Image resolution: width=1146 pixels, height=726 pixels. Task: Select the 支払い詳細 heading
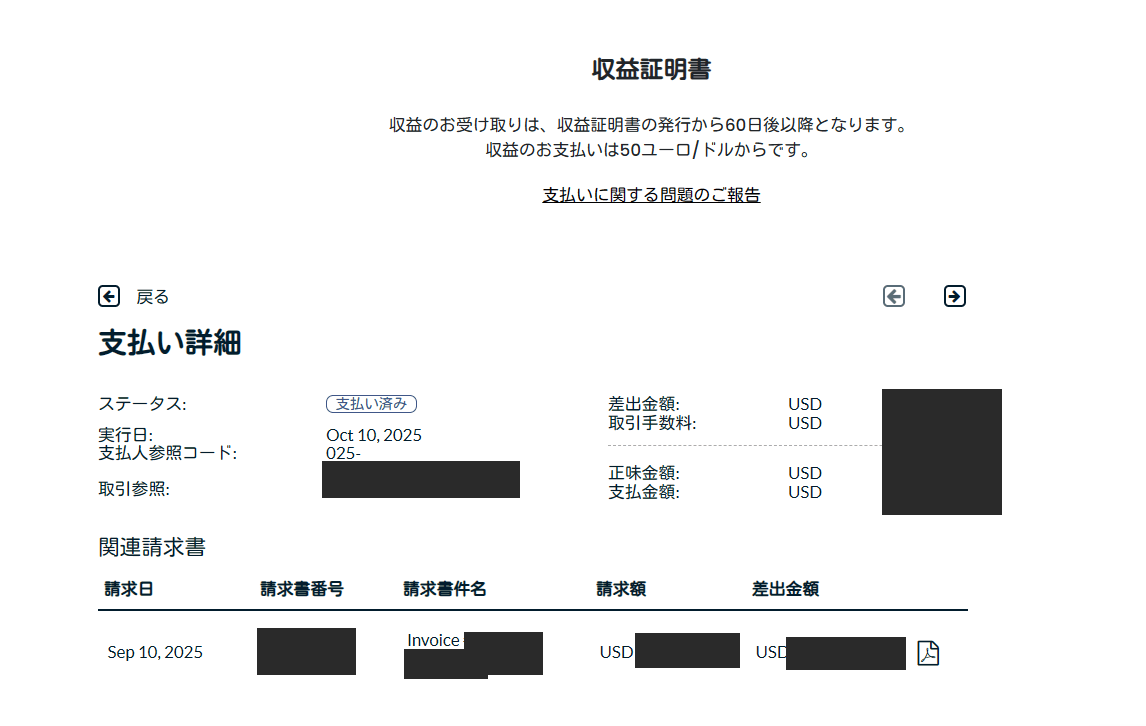click(x=170, y=343)
